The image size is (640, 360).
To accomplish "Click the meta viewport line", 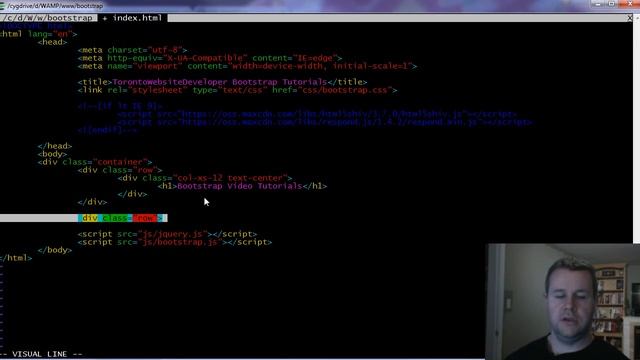I will coord(247,66).
